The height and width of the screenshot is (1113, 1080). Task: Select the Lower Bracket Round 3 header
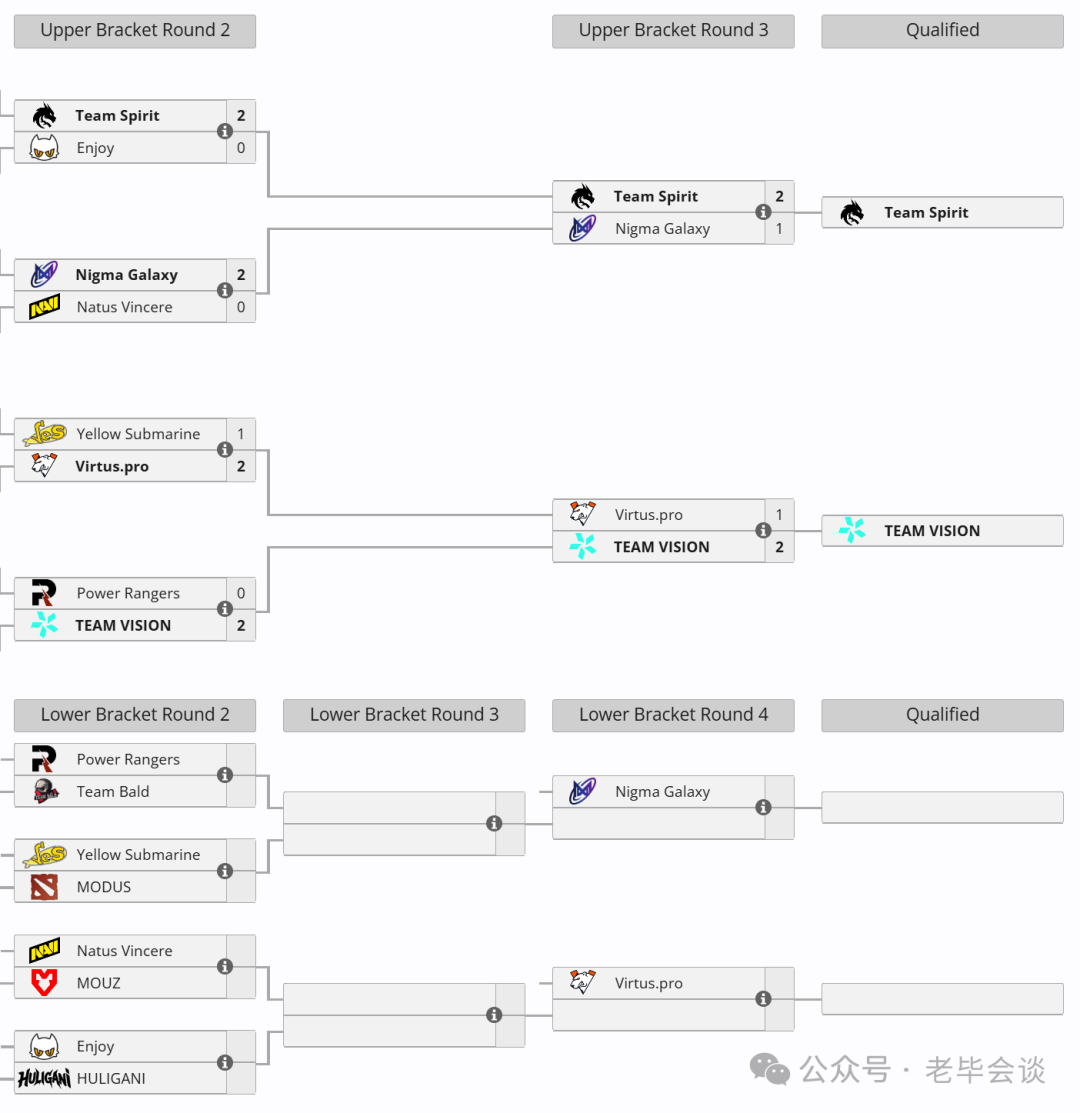(404, 715)
